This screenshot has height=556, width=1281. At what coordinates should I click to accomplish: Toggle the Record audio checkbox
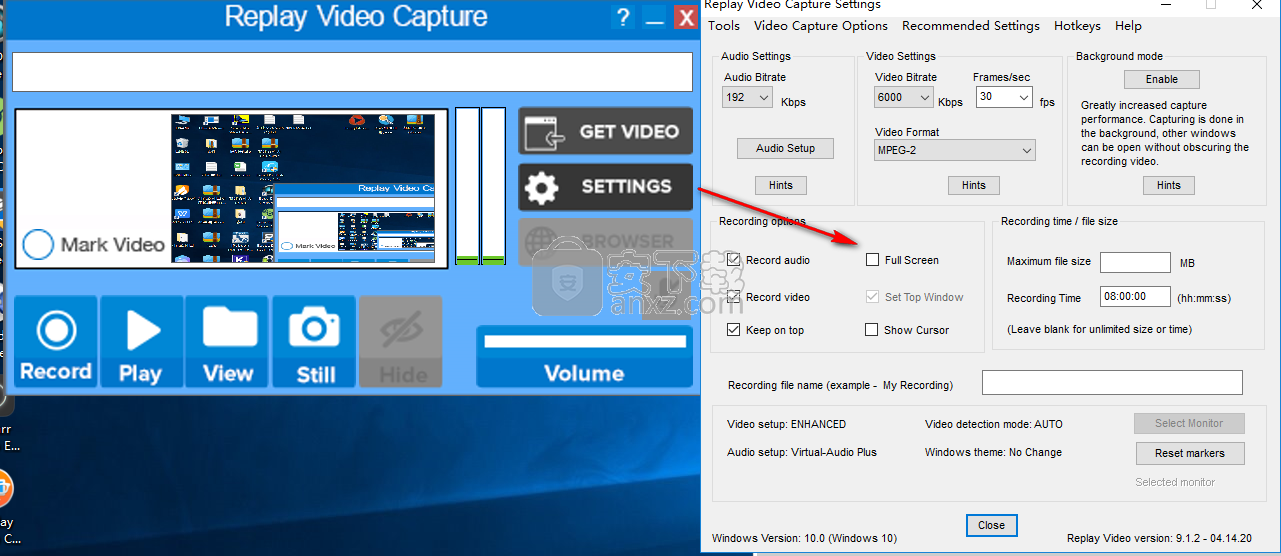[x=735, y=260]
